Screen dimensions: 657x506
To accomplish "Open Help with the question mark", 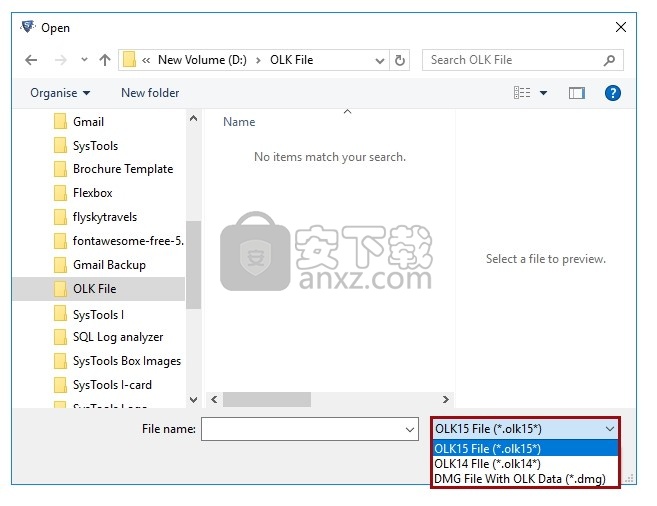I will pyautogui.click(x=613, y=93).
